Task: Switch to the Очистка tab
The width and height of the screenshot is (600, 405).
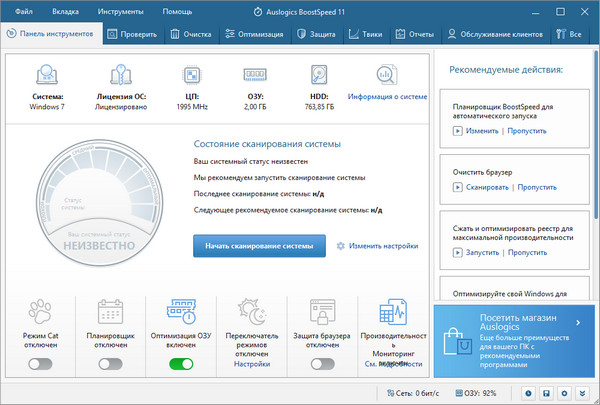Action: [190, 34]
